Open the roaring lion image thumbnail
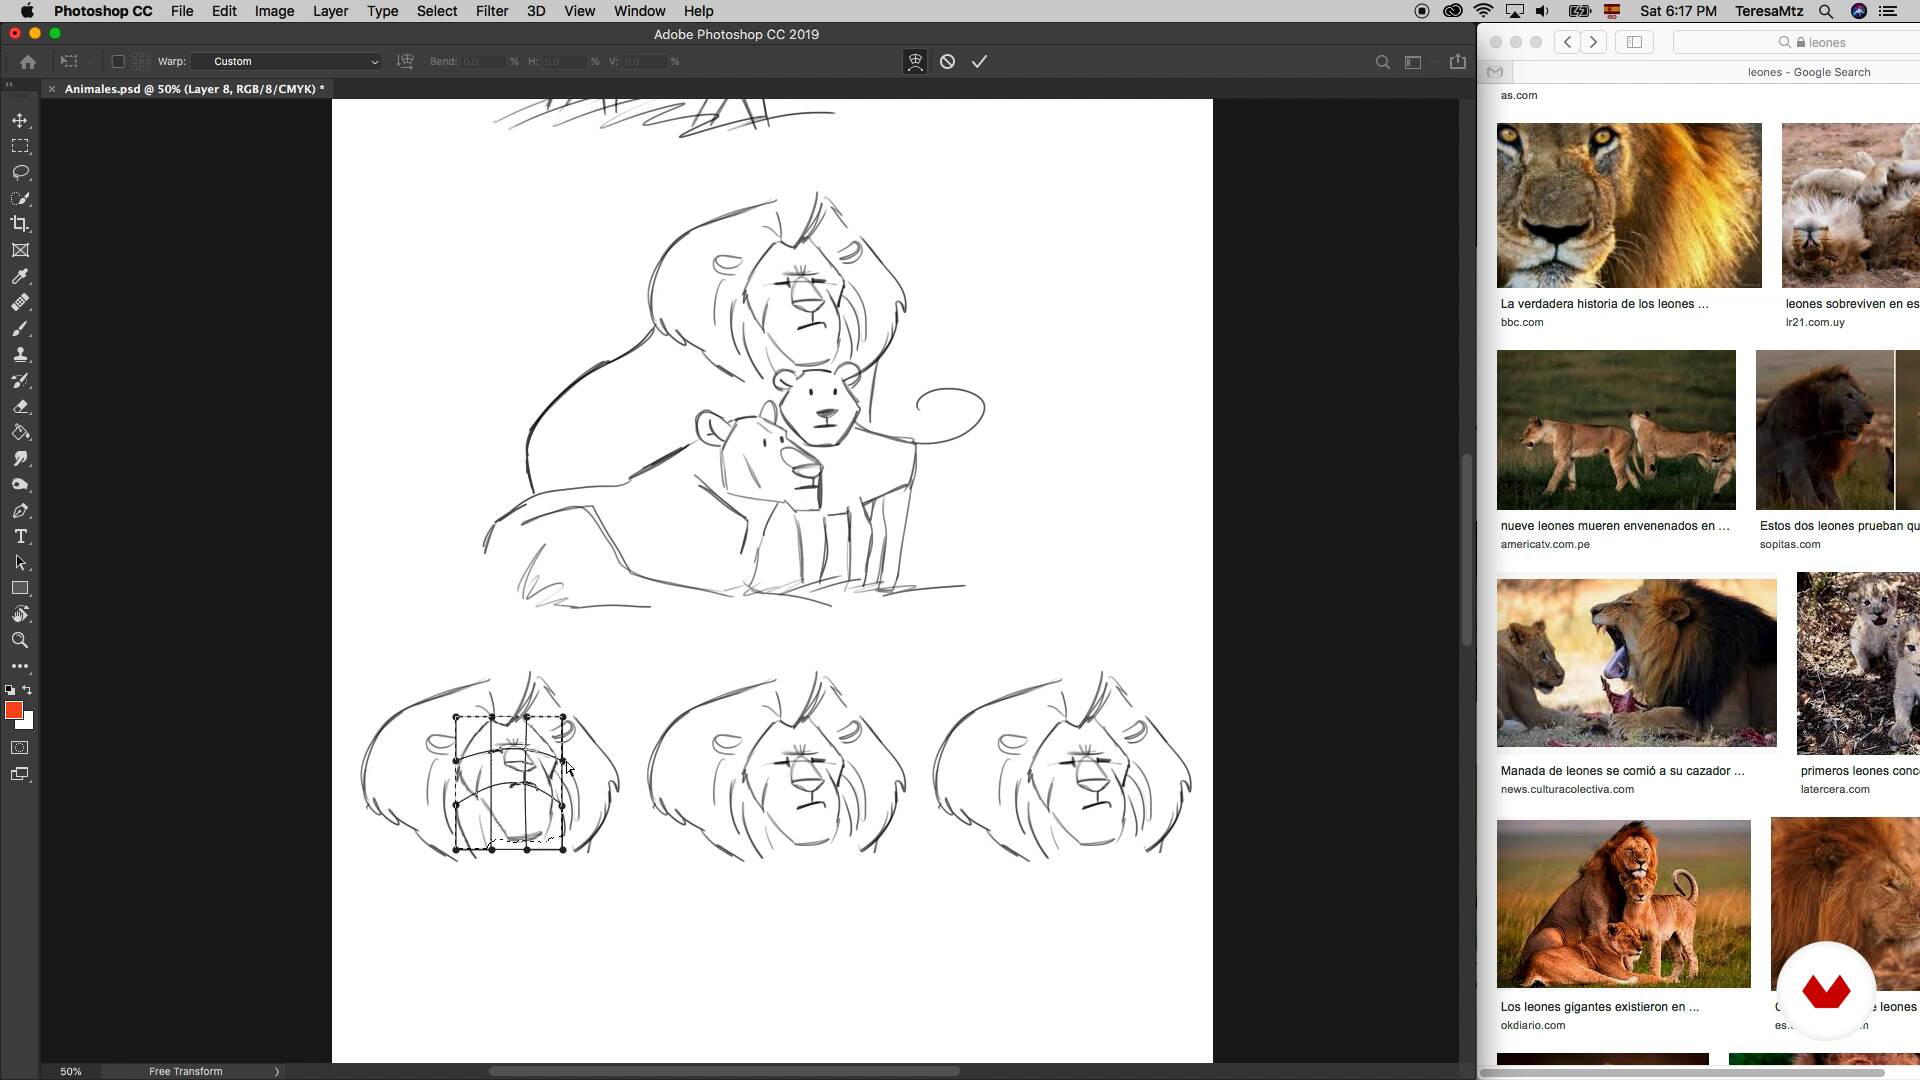 click(x=1636, y=663)
